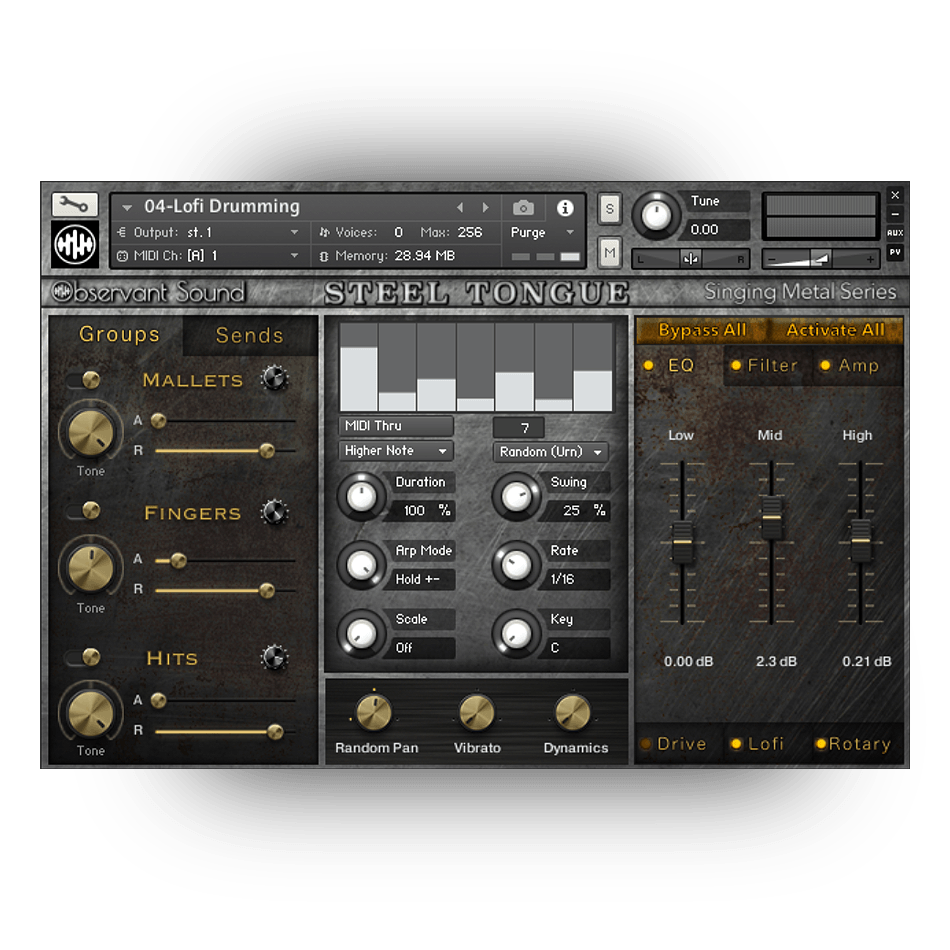950x950 pixels.
Task: Toggle the EQ effect LED
Action: click(649, 365)
